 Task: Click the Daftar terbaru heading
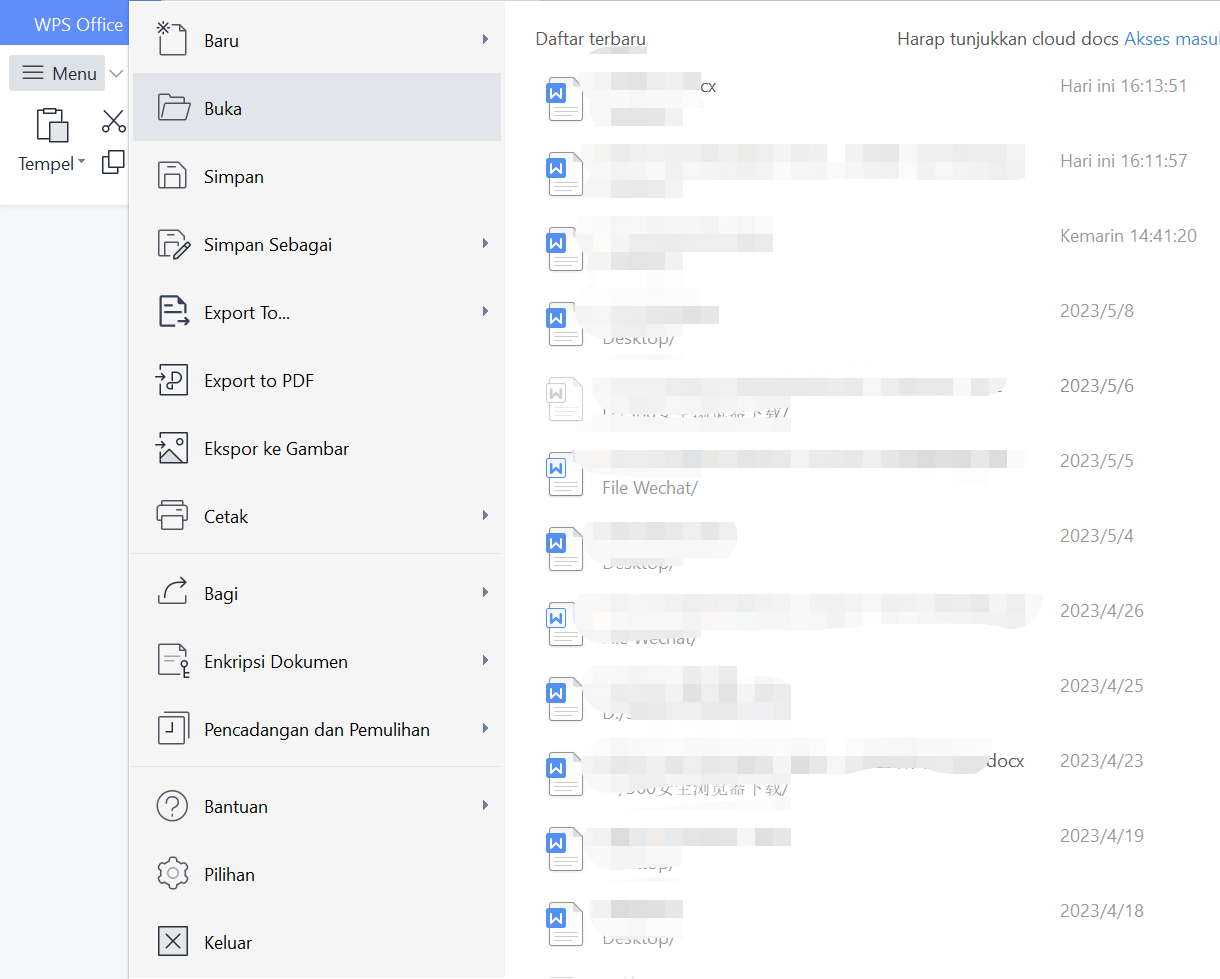591,39
